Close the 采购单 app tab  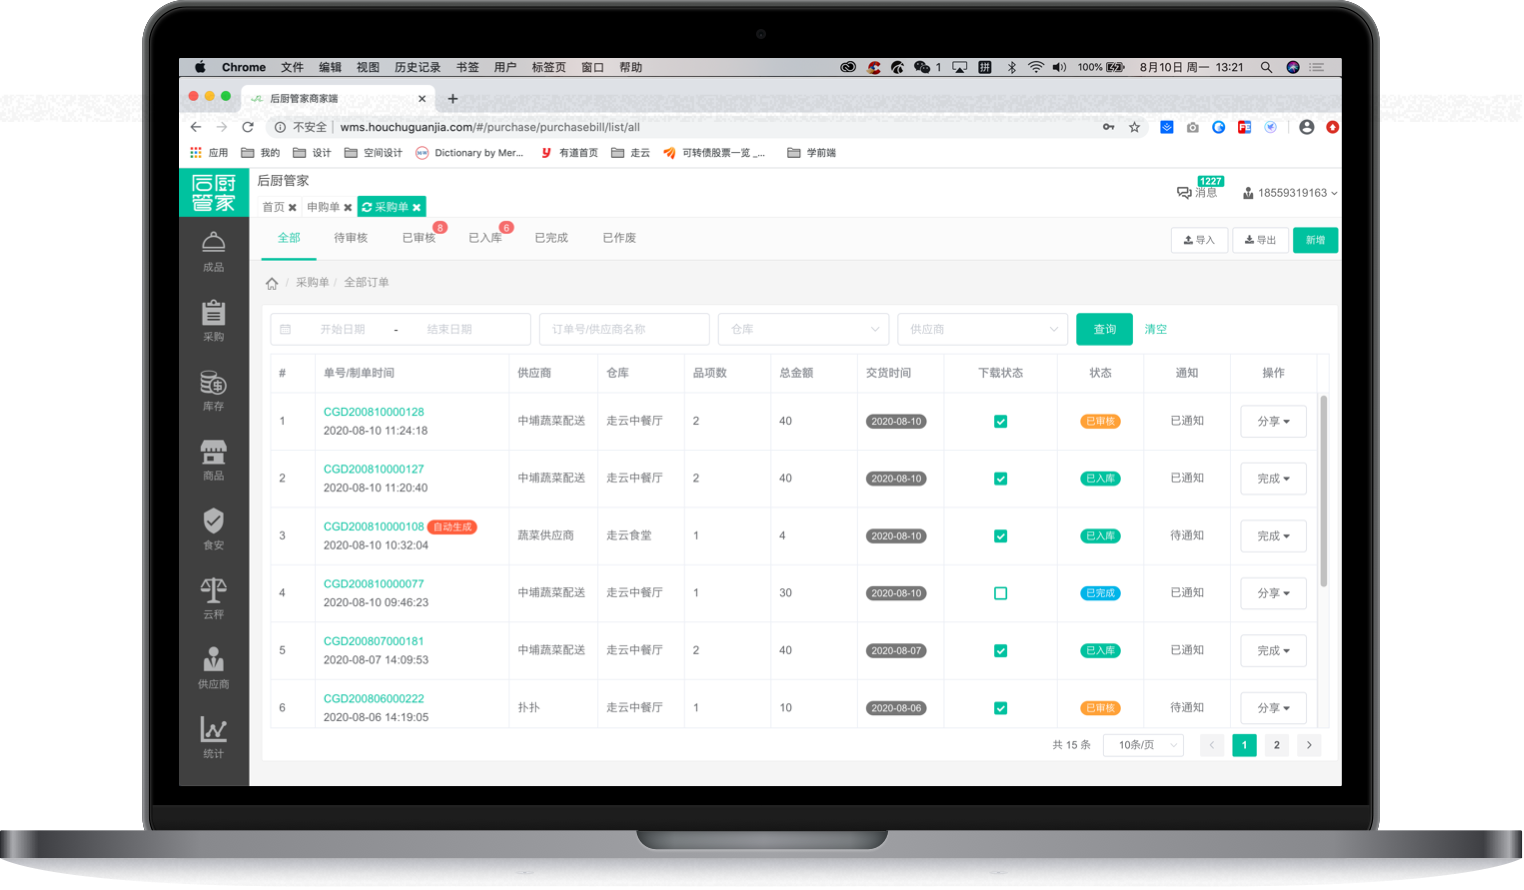[x=416, y=207]
